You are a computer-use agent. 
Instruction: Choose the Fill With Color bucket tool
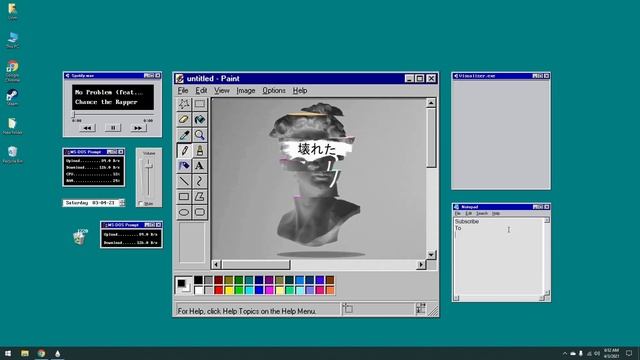[200, 120]
